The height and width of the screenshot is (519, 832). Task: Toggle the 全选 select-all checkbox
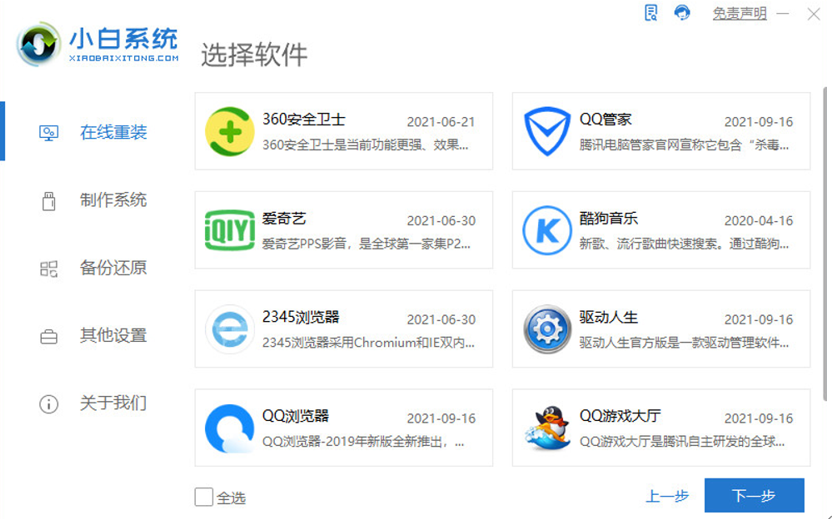(x=204, y=497)
